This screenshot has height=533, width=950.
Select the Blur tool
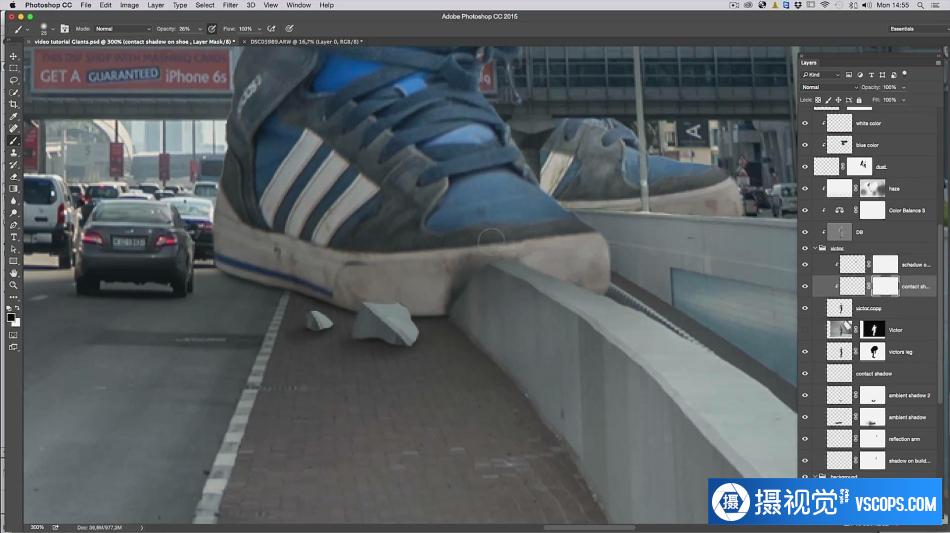click(13, 201)
